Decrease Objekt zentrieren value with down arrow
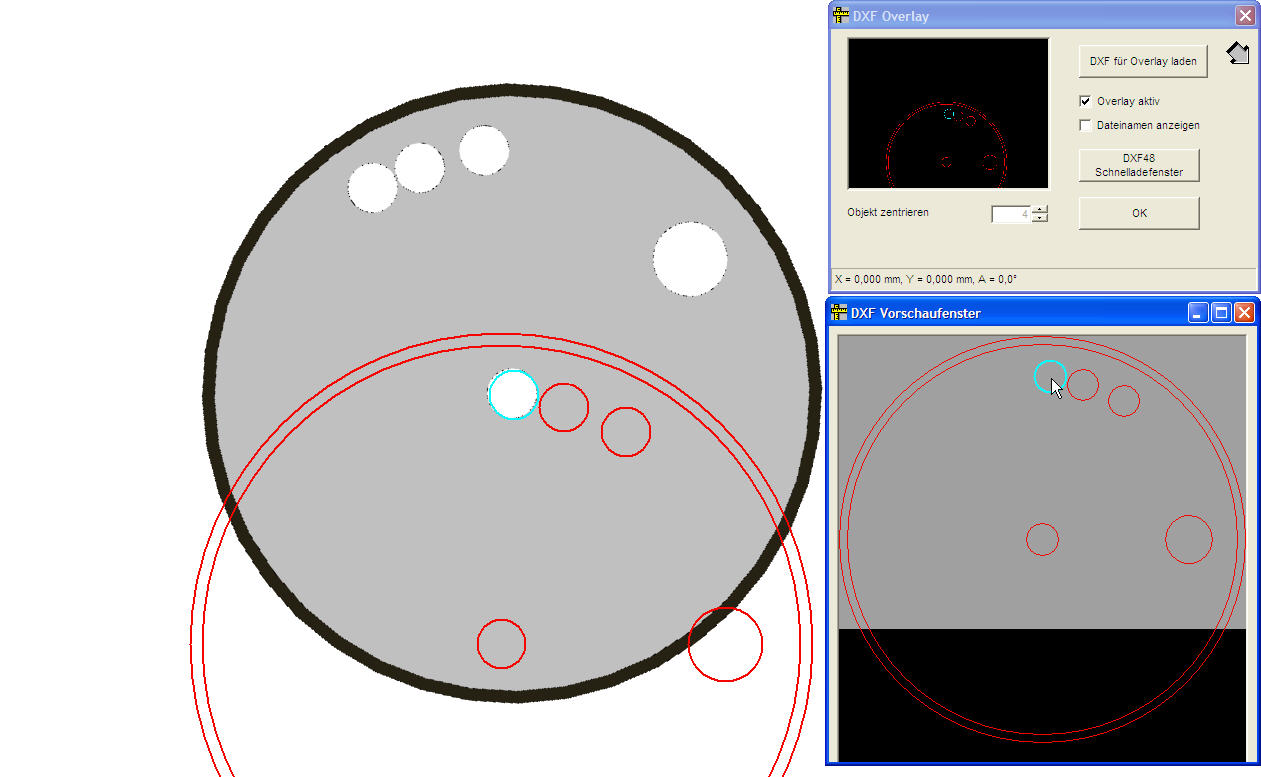The width and height of the screenshot is (1261, 777). [x=1040, y=218]
